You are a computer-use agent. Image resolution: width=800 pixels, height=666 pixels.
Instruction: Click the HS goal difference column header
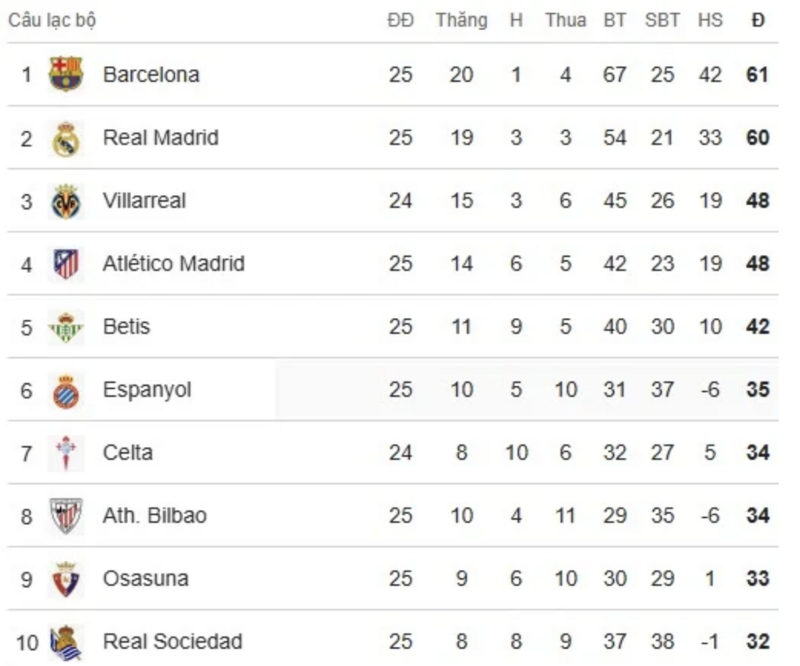(710, 20)
